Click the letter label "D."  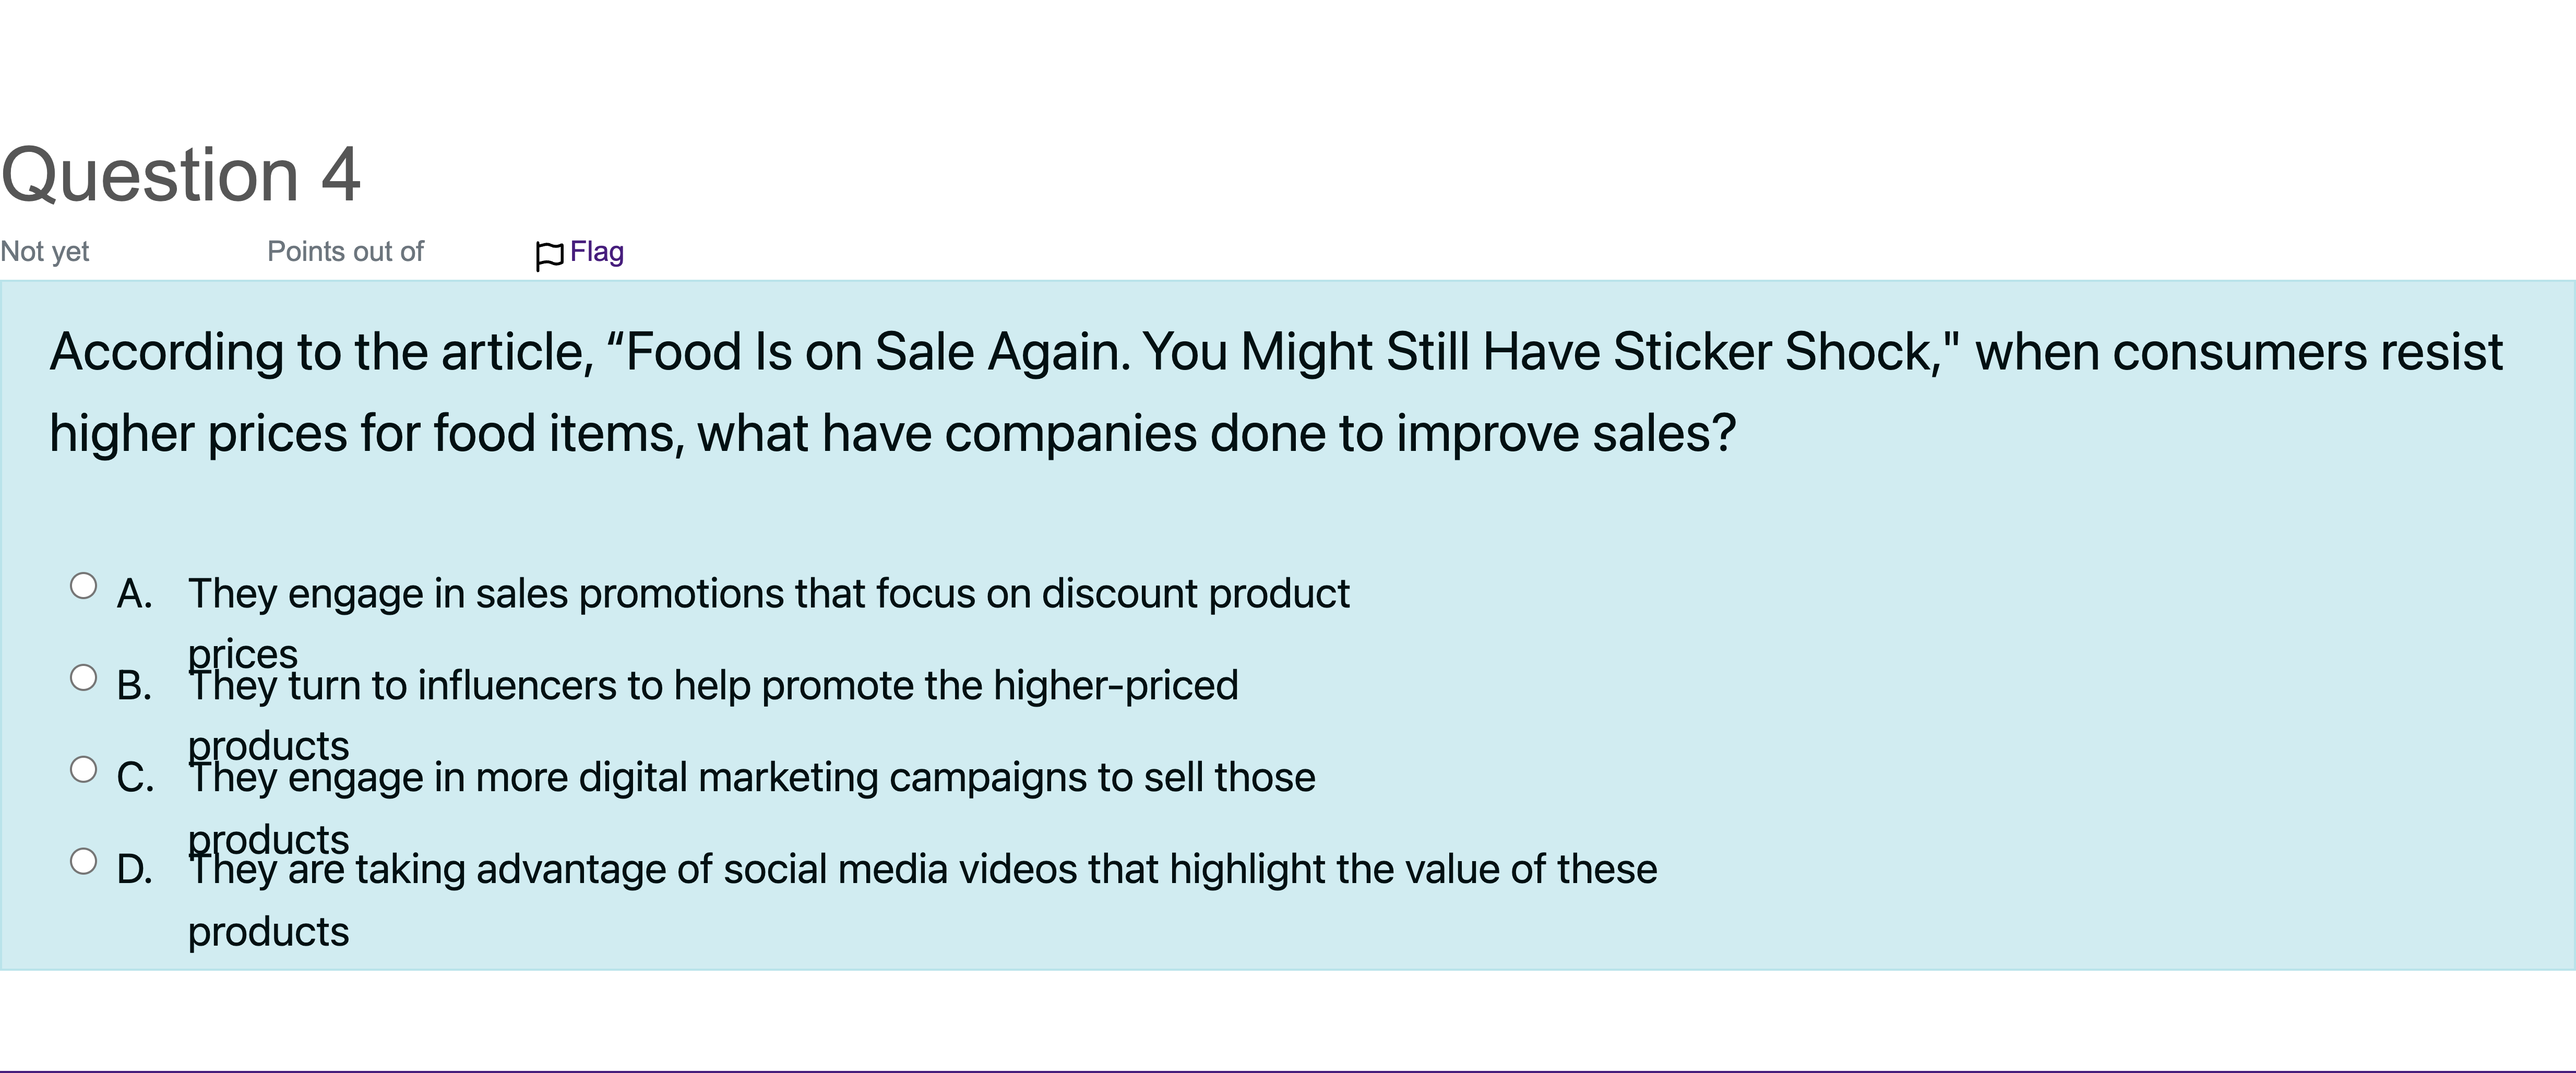[135, 870]
